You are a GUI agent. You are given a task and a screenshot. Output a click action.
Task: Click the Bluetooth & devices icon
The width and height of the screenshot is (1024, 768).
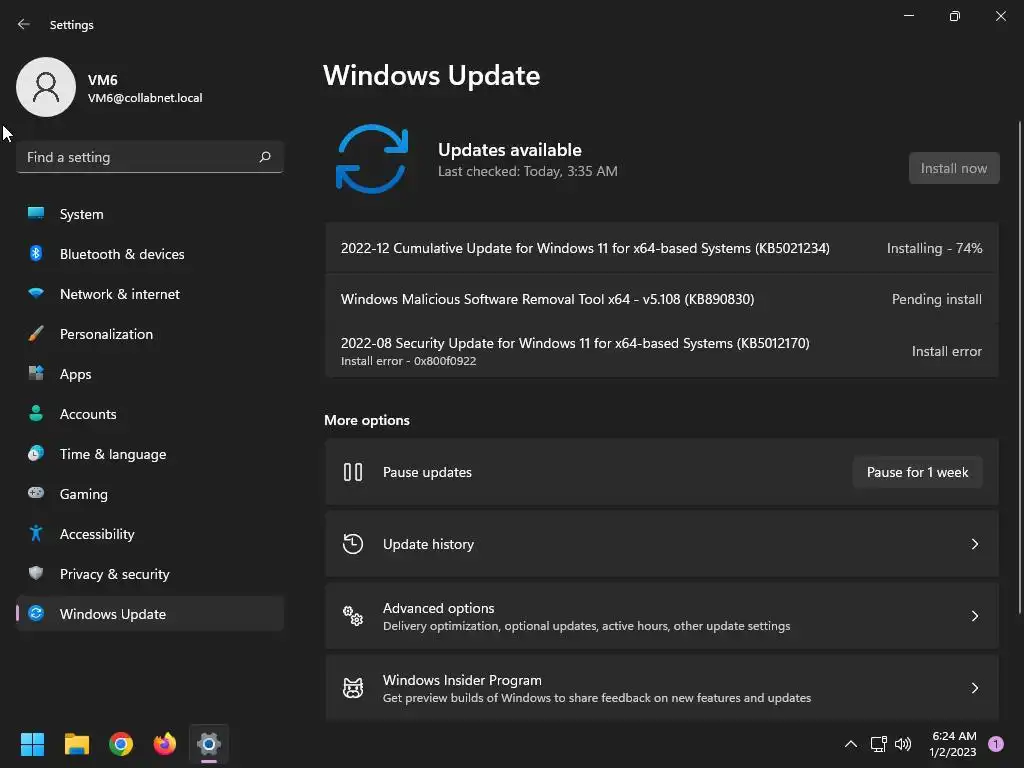tap(36, 253)
